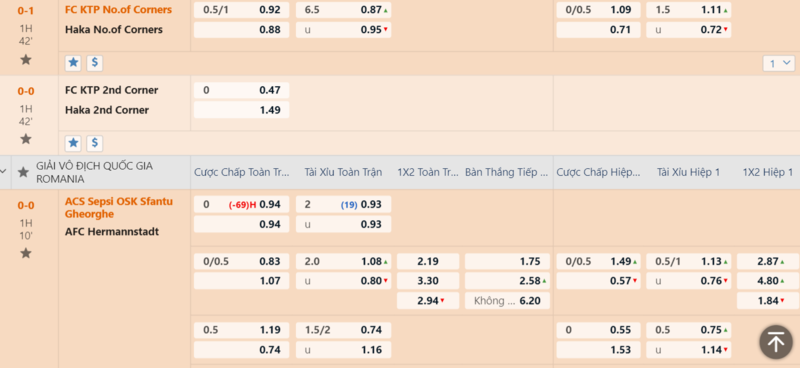This screenshot has height=368, width=800.
Task: Select Haka 2nd Corner odds 1.49
Action: pyautogui.click(x=241, y=110)
